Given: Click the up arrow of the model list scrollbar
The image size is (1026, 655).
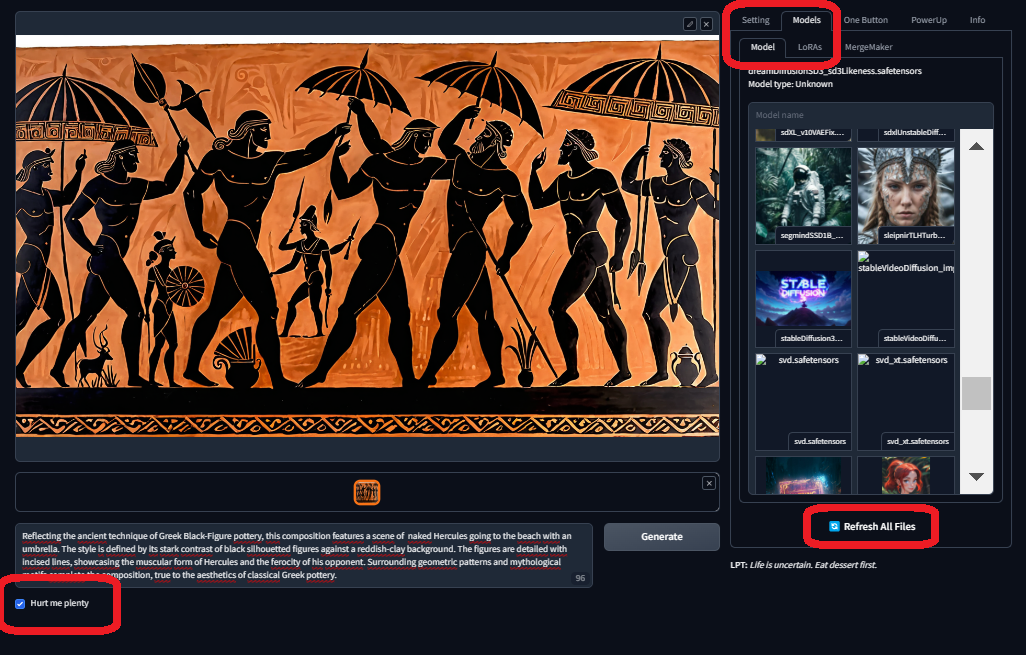Looking at the screenshot, I should (x=976, y=146).
